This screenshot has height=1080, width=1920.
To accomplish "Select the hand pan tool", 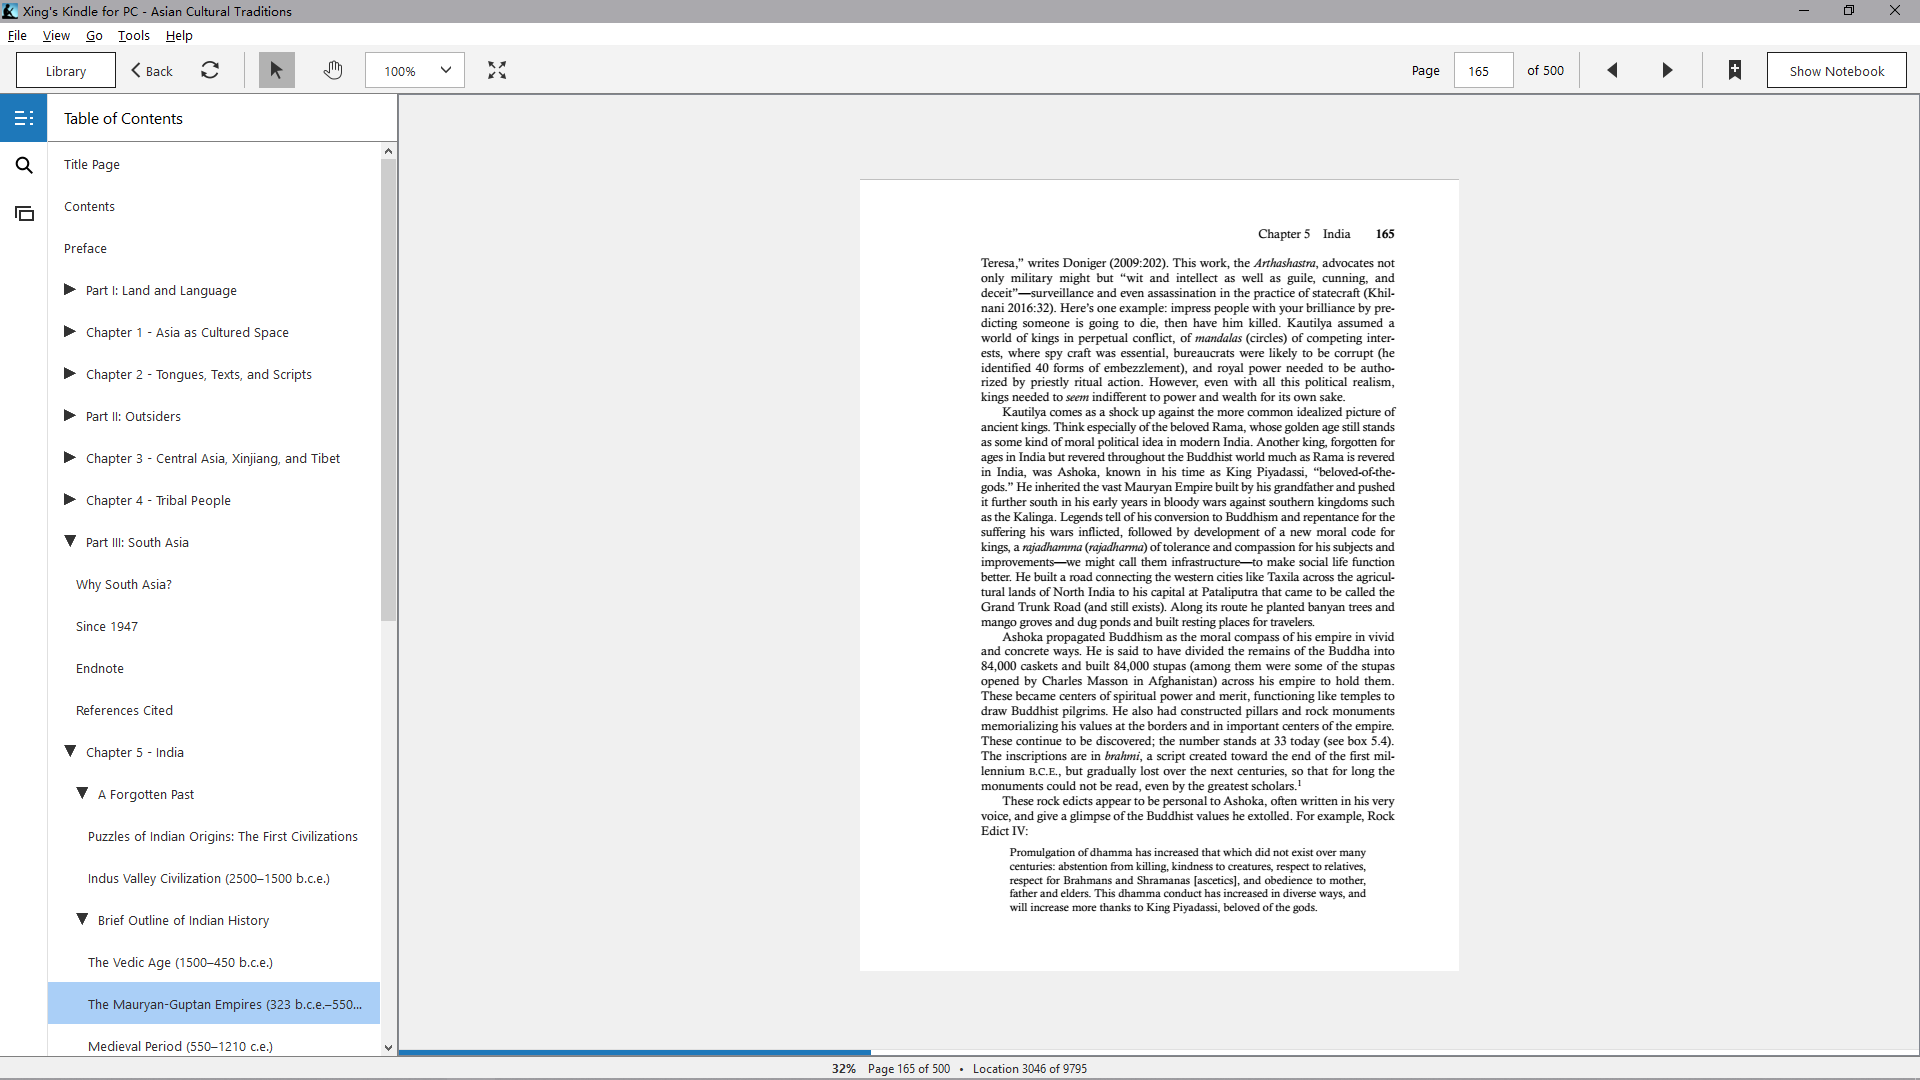I will [x=333, y=70].
